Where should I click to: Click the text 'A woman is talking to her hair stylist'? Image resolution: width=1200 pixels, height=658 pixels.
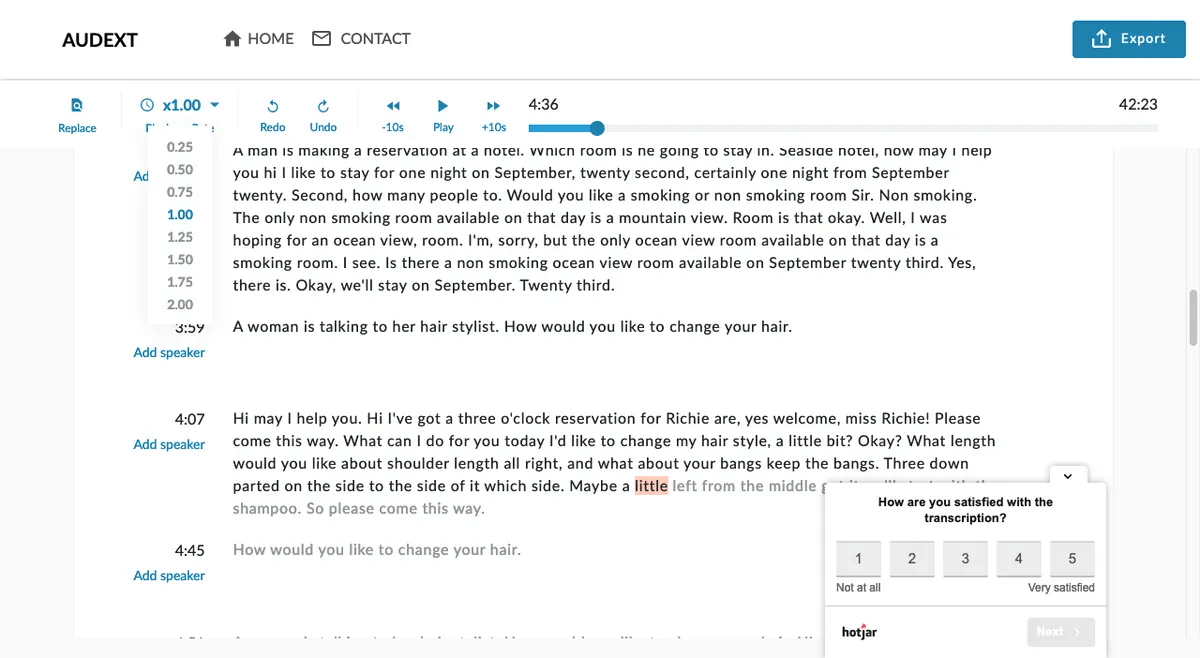366,327
